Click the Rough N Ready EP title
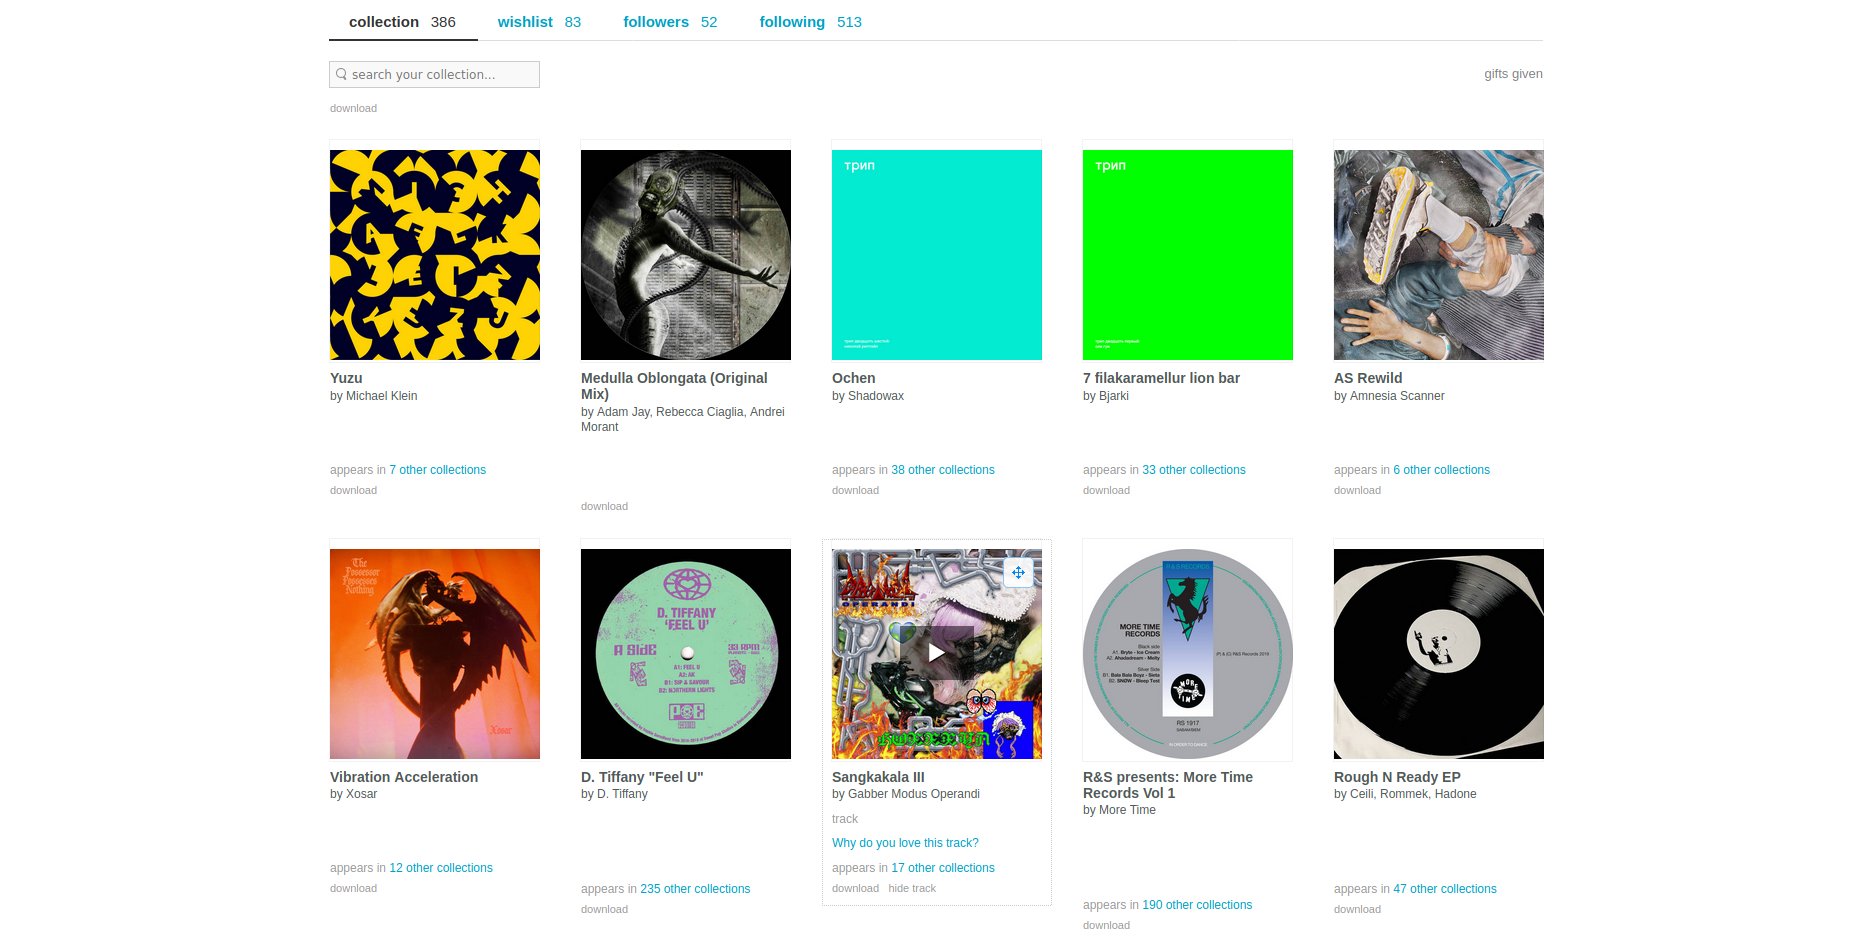The image size is (1873, 940). (1397, 777)
